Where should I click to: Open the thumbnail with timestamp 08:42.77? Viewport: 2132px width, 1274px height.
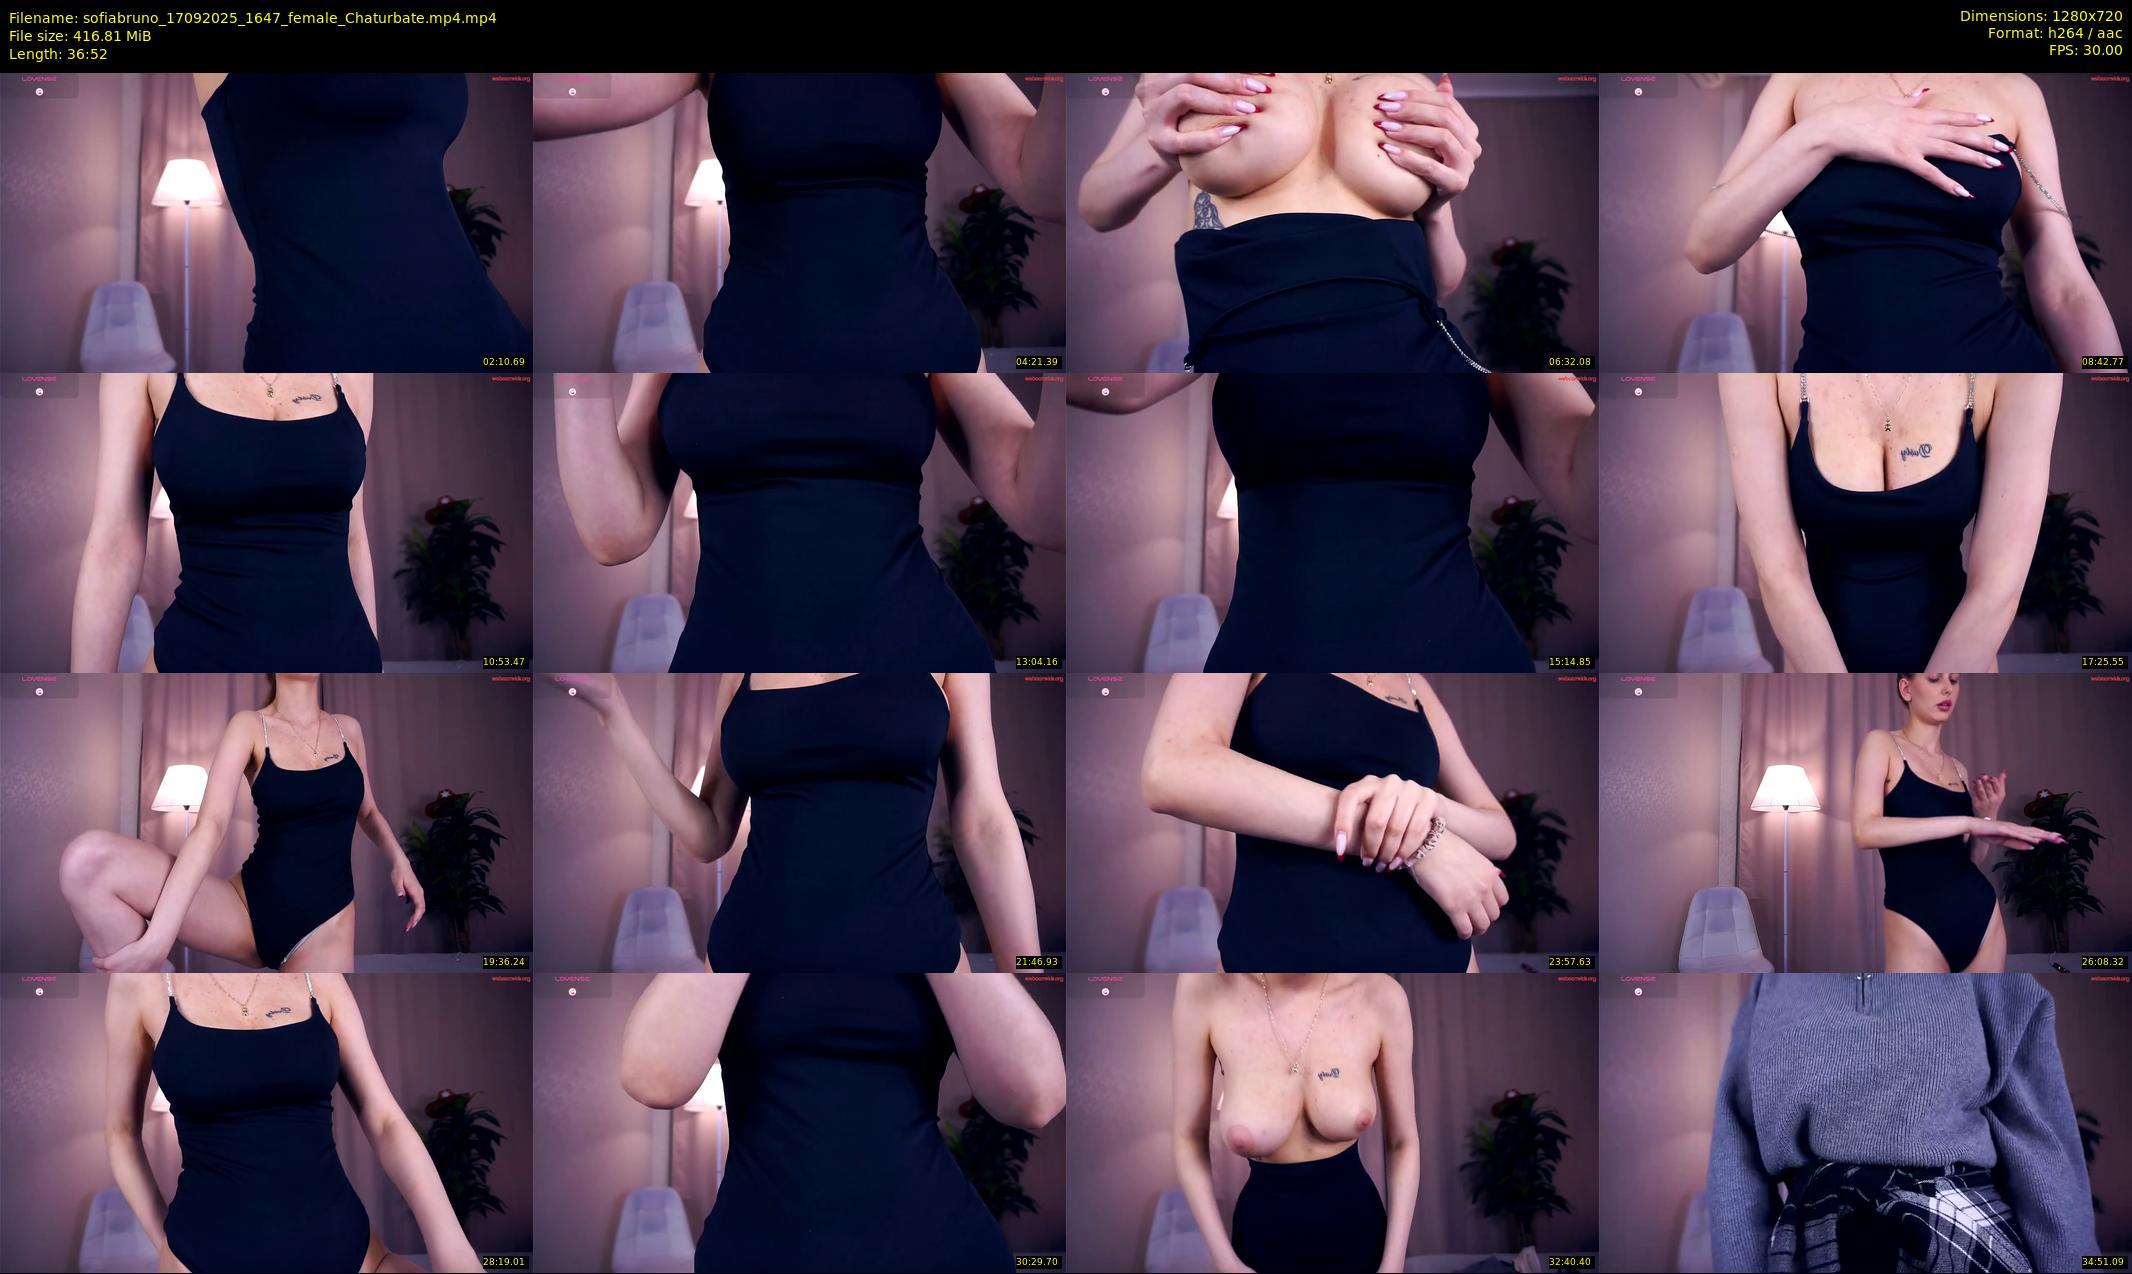pos(1865,222)
